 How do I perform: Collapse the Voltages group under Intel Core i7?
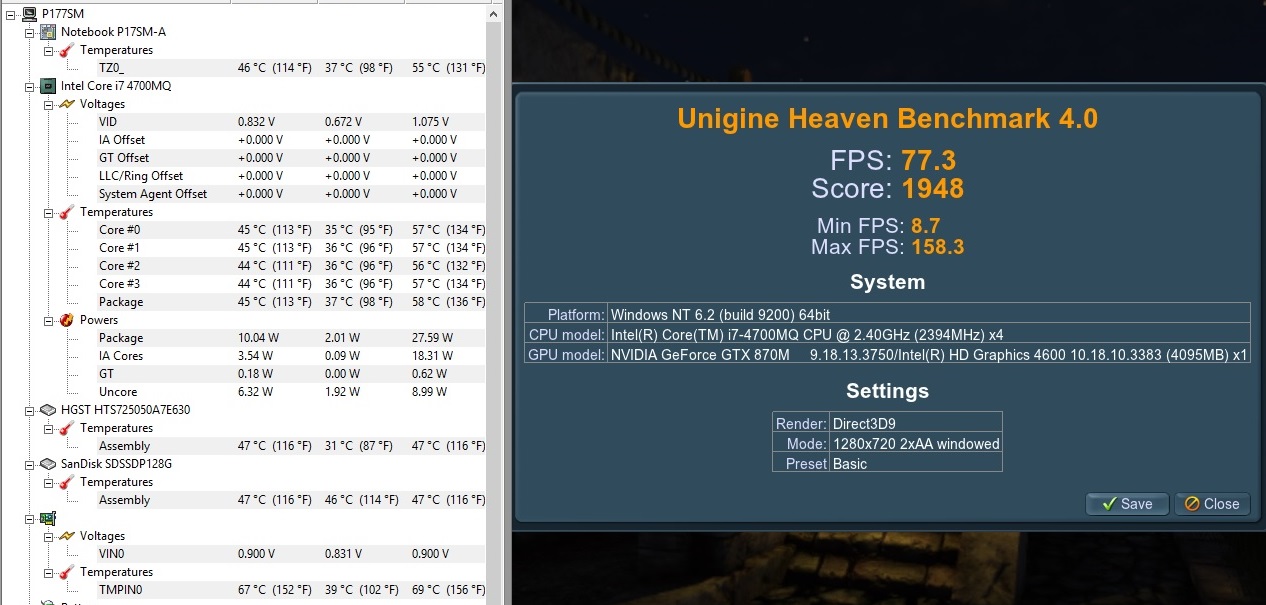(x=48, y=104)
